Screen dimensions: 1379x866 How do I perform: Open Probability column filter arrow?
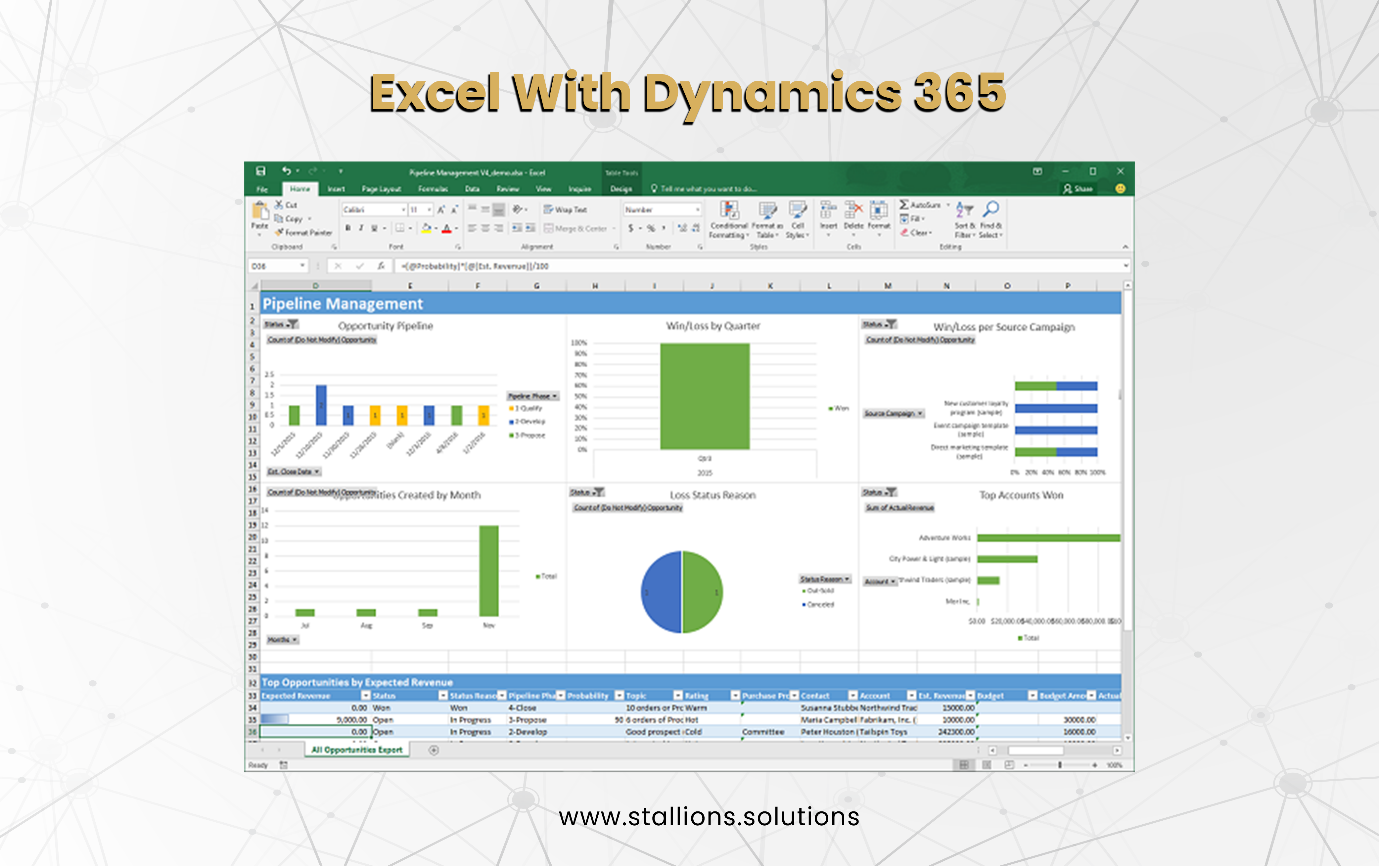pos(619,695)
